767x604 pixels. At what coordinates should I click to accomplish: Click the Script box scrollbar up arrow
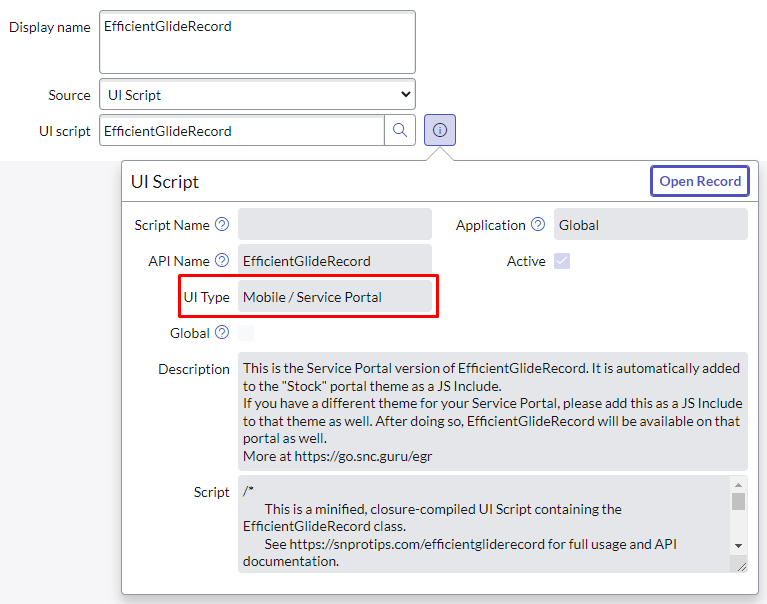coord(738,485)
